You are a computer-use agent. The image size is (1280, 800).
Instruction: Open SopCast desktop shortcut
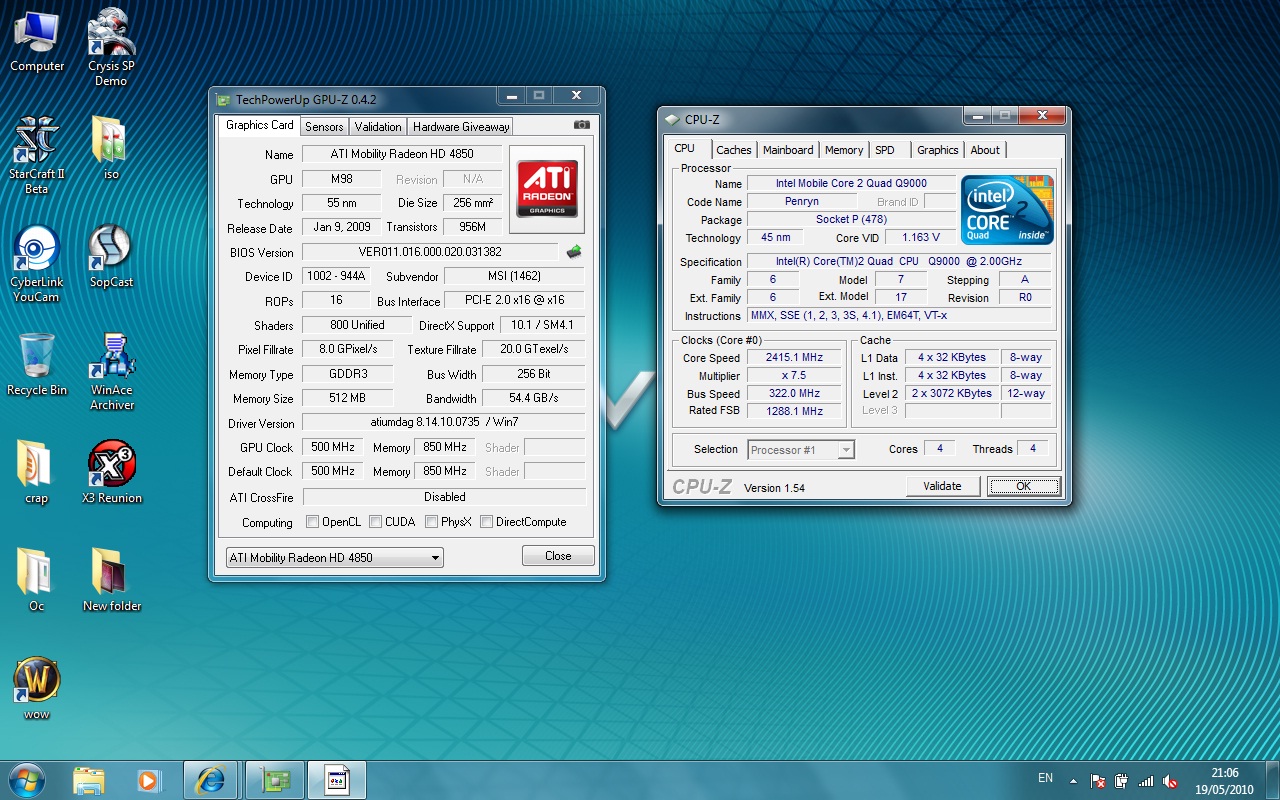[x=111, y=256]
